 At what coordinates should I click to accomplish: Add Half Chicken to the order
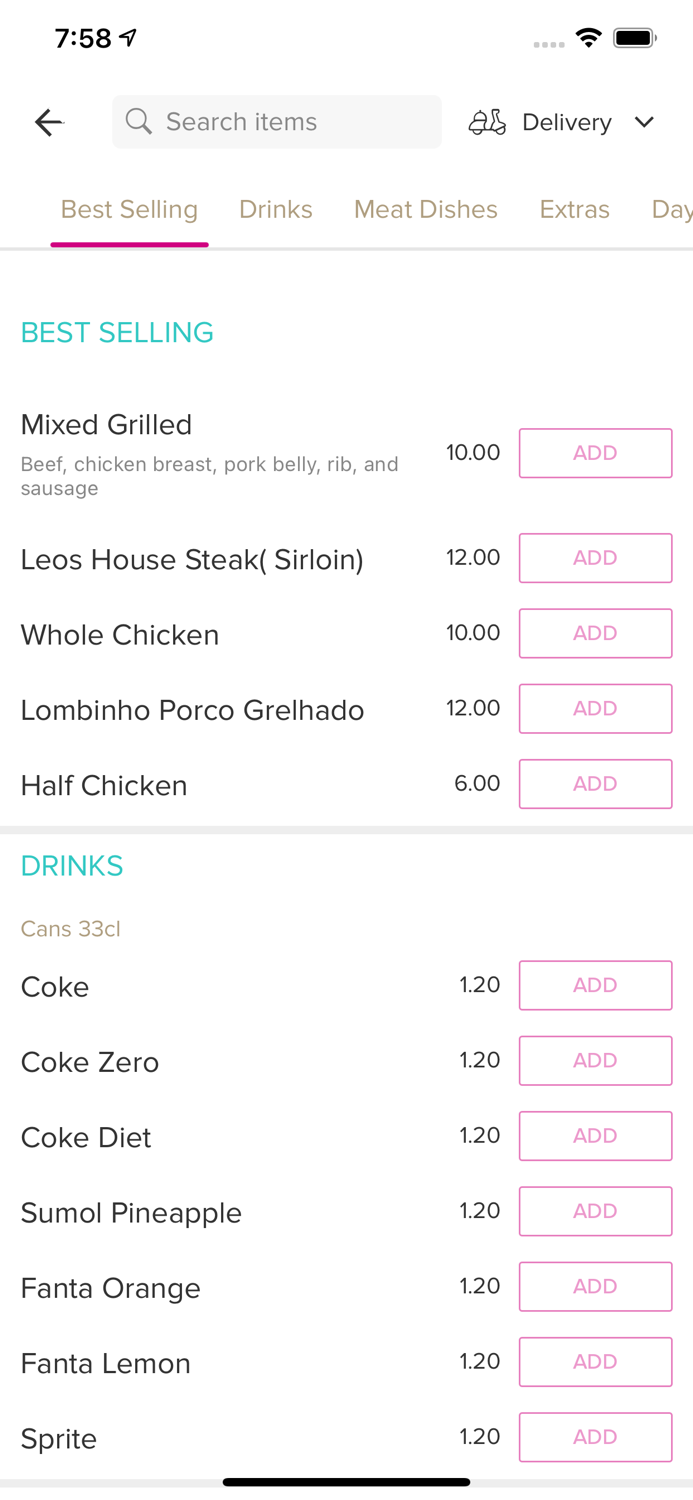click(x=595, y=784)
